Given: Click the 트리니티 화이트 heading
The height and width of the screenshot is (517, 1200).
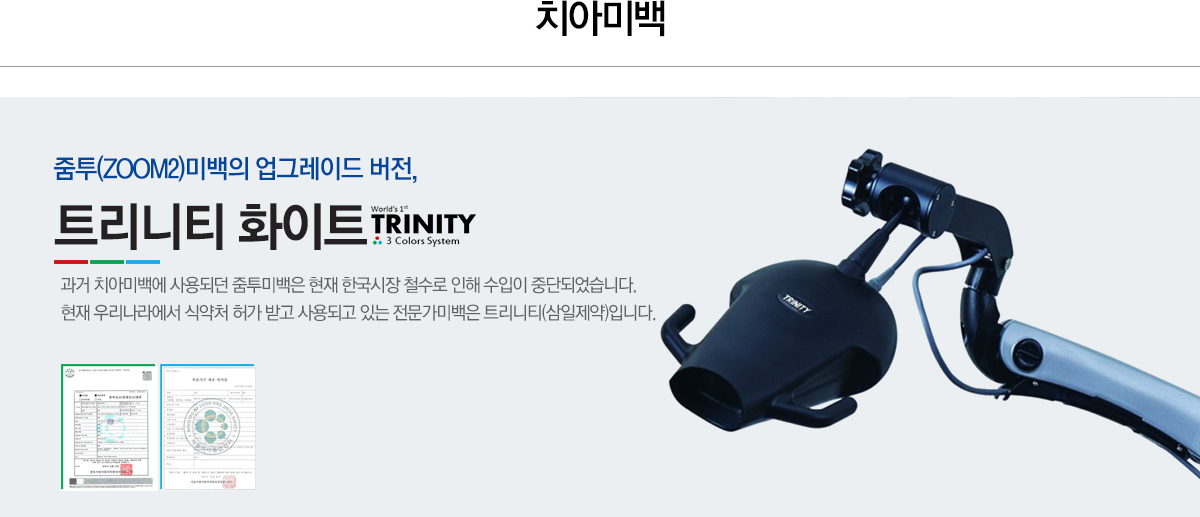Looking at the screenshot, I should [208, 225].
